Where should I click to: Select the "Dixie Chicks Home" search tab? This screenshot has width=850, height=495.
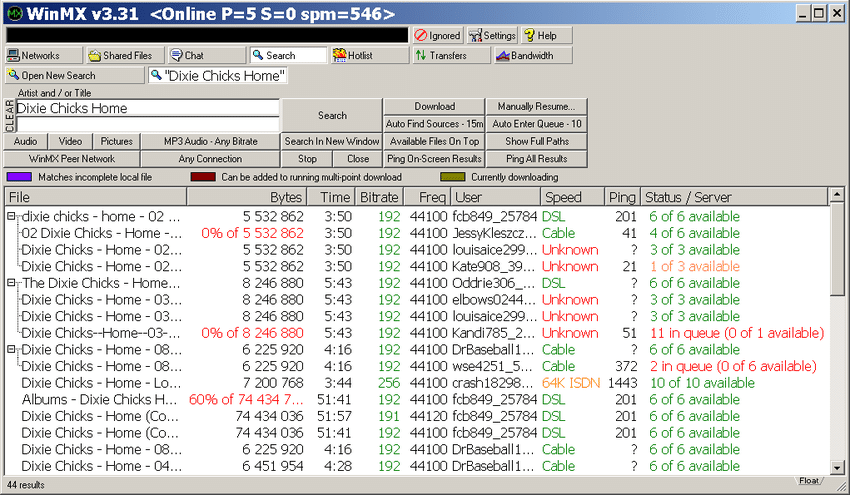coord(217,75)
